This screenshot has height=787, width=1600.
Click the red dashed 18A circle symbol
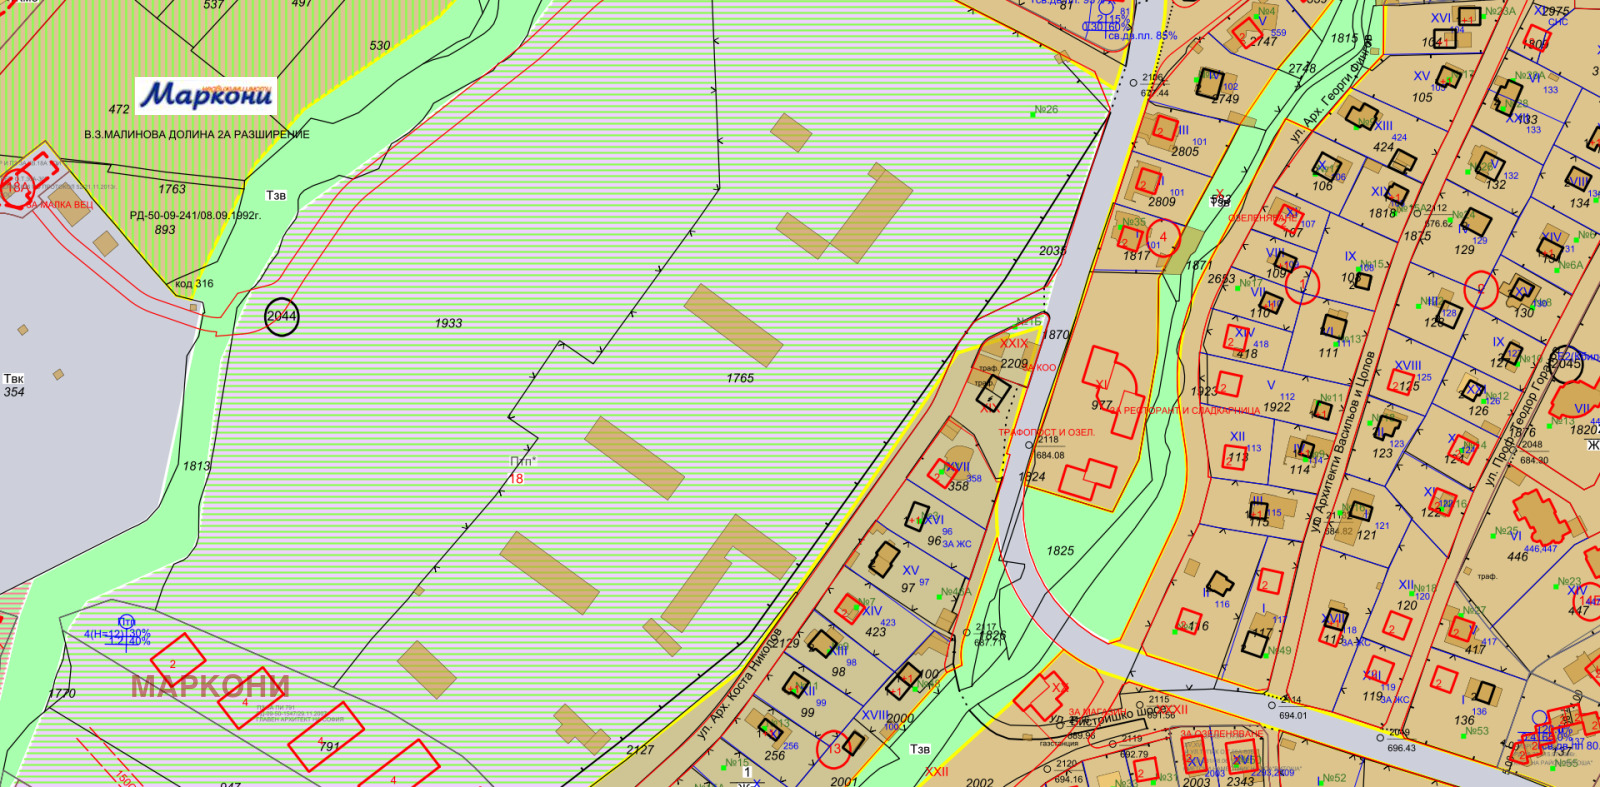[18, 187]
